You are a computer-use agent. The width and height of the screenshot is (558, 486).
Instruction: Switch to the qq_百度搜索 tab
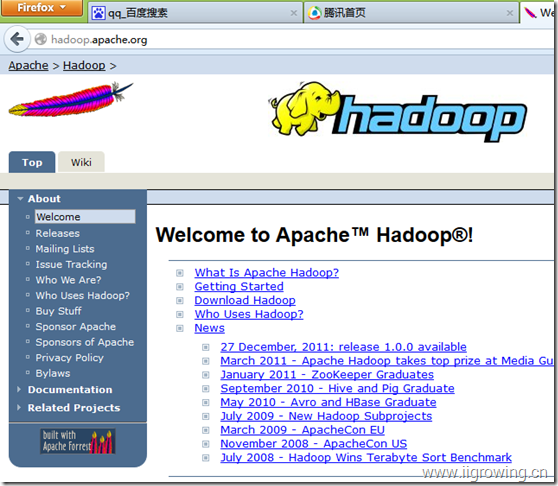[x=194, y=13]
